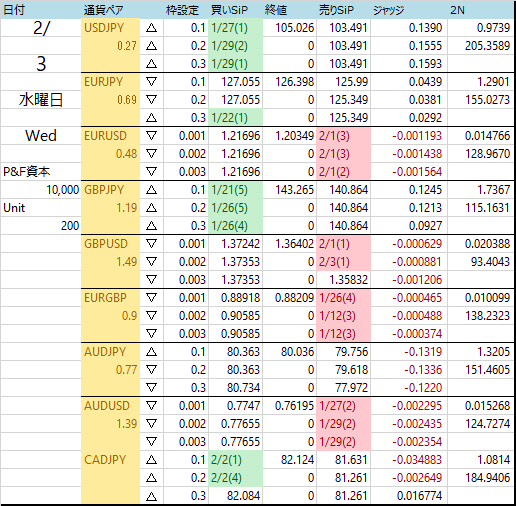Click the AUDJPY currency pair cell
Image resolution: width=516 pixels, height=506 pixels.
click(x=110, y=352)
